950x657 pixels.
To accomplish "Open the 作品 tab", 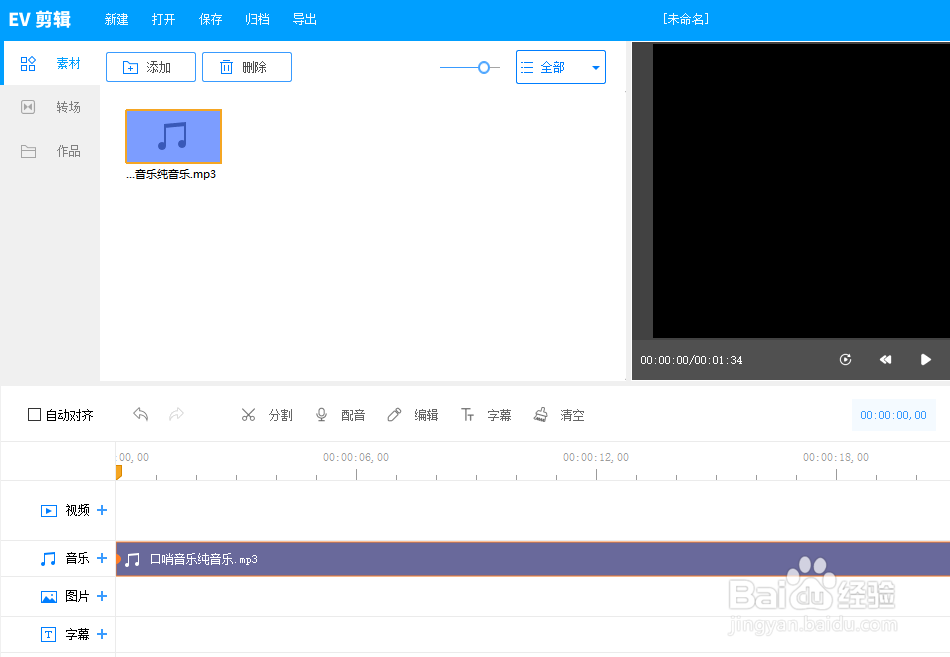I will tap(51, 151).
